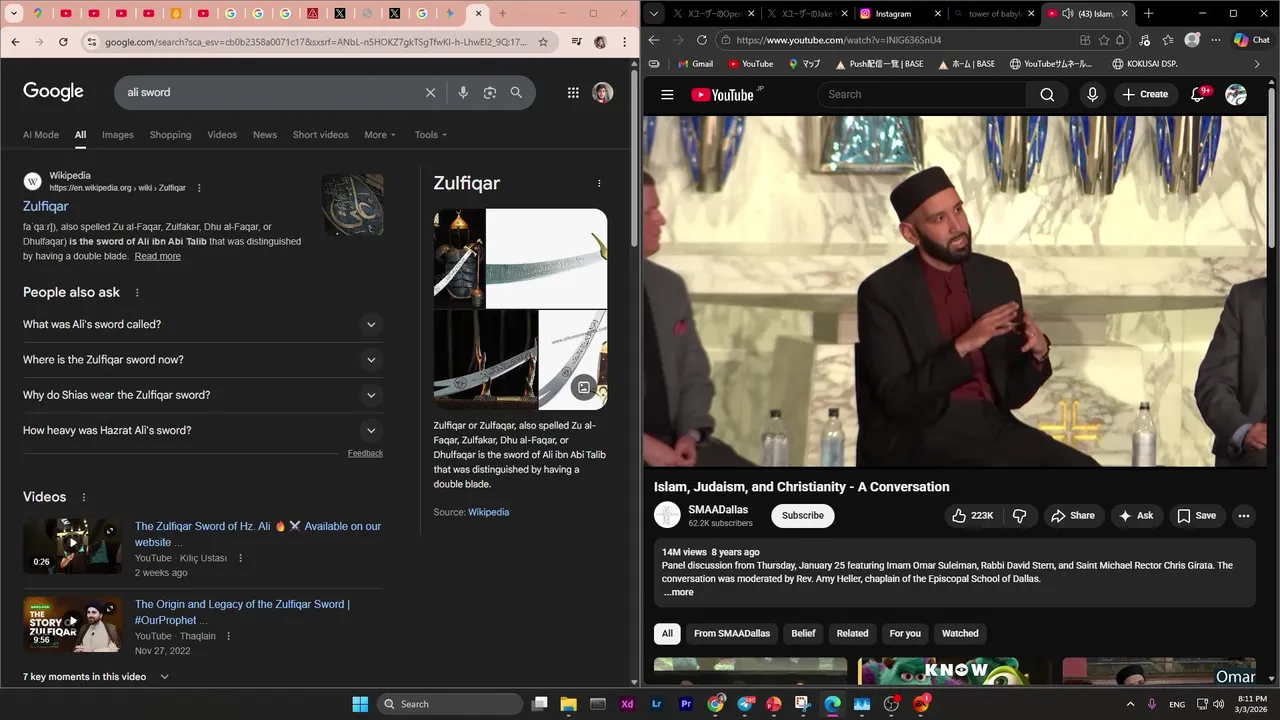Select the "Related" chip under the video
The image size is (1280, 720).
(852, 633)
